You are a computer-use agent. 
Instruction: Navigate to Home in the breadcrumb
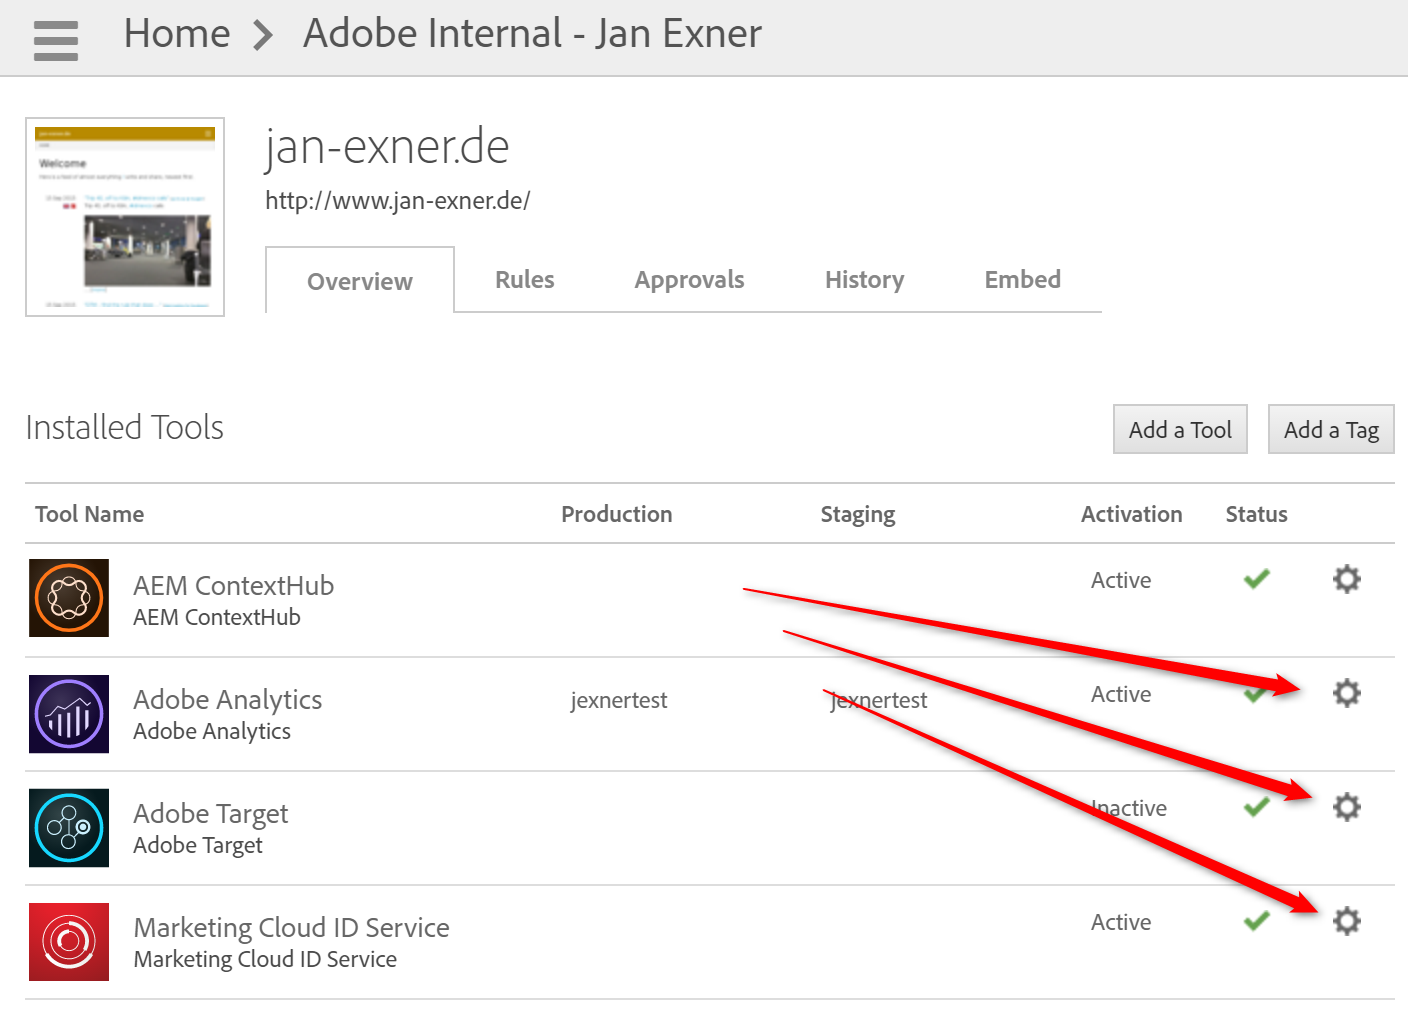(x=177, y=34)
